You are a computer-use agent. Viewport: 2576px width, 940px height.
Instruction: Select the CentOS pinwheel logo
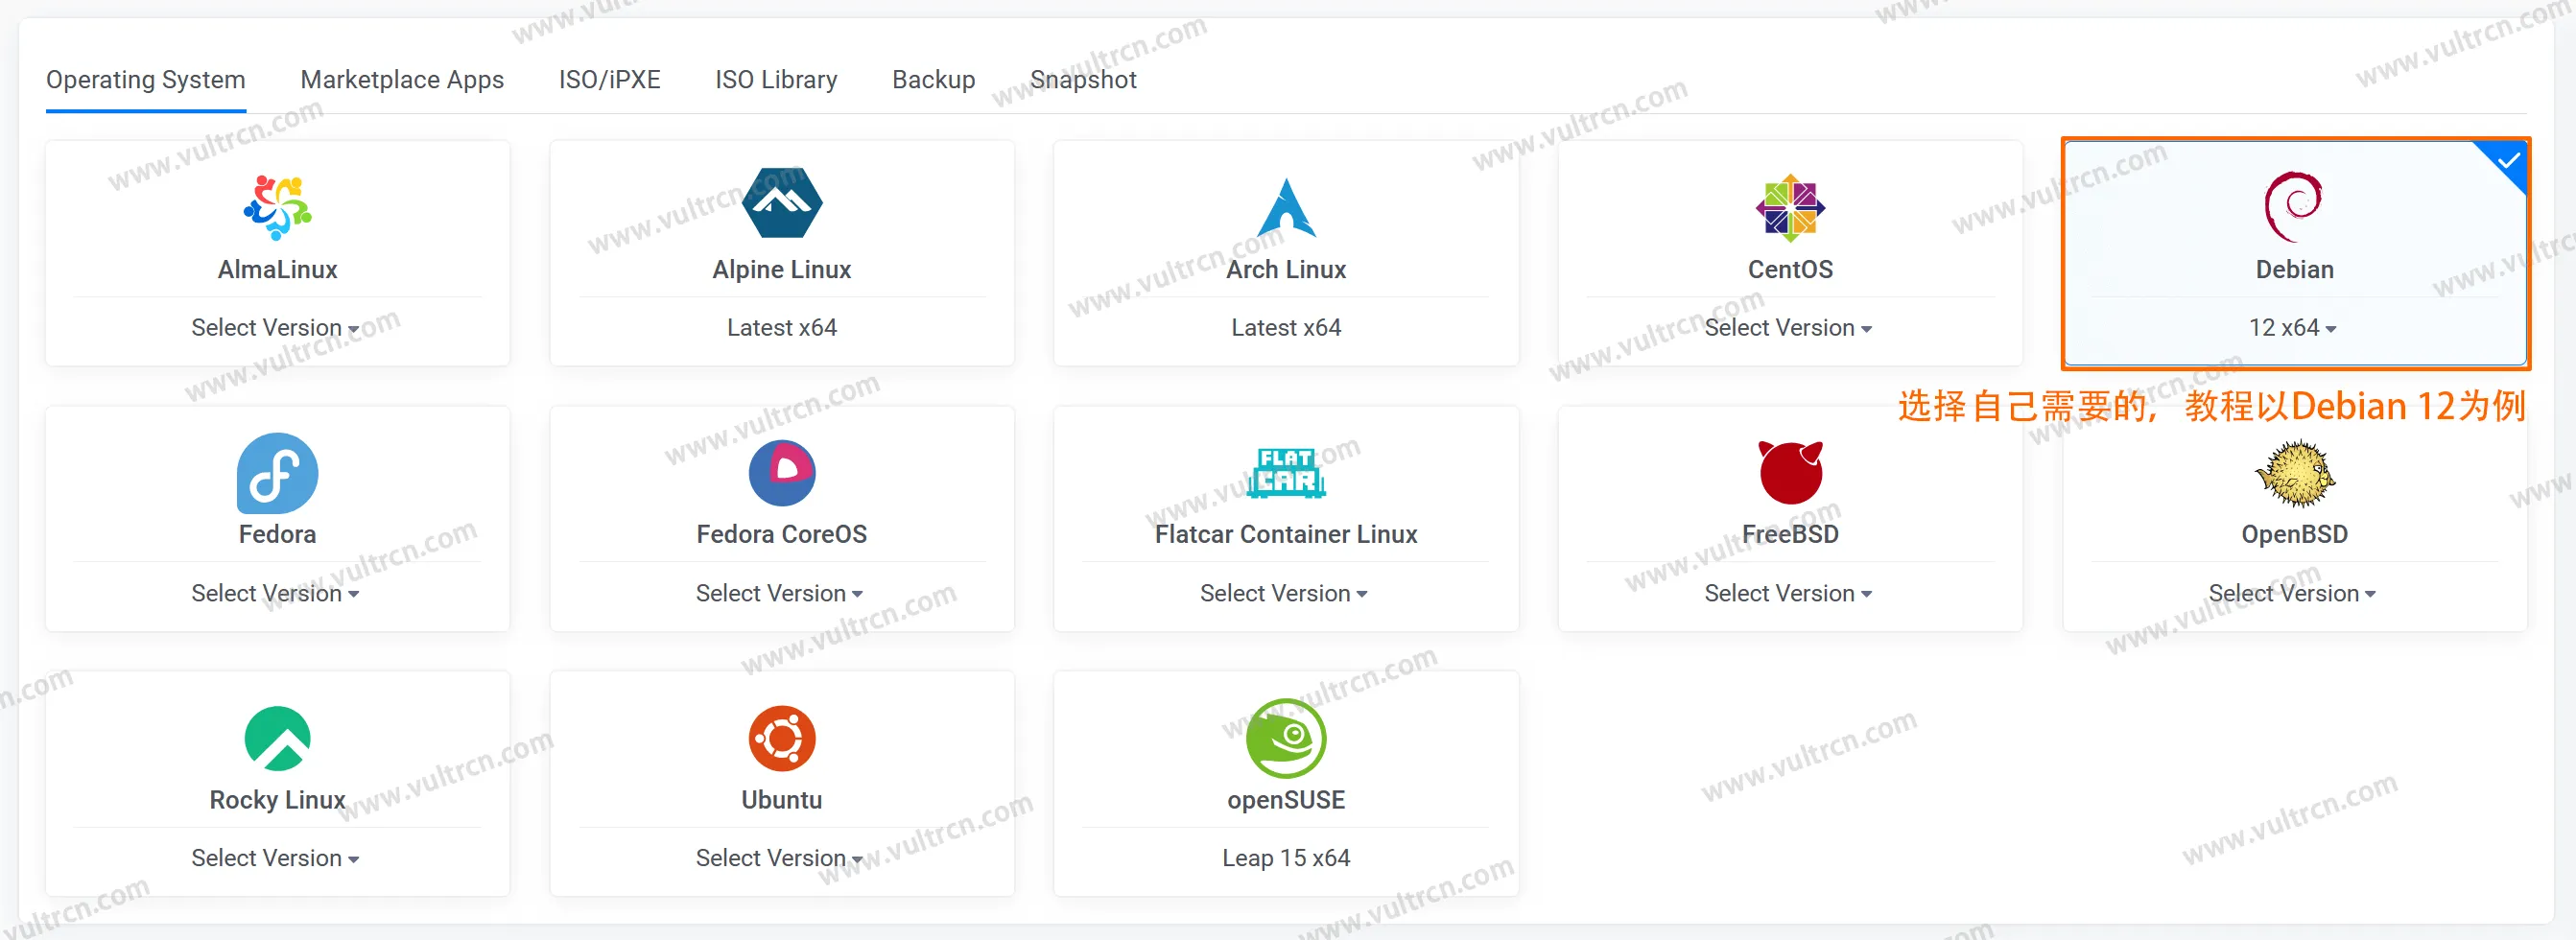click(x=1790, y=208)
